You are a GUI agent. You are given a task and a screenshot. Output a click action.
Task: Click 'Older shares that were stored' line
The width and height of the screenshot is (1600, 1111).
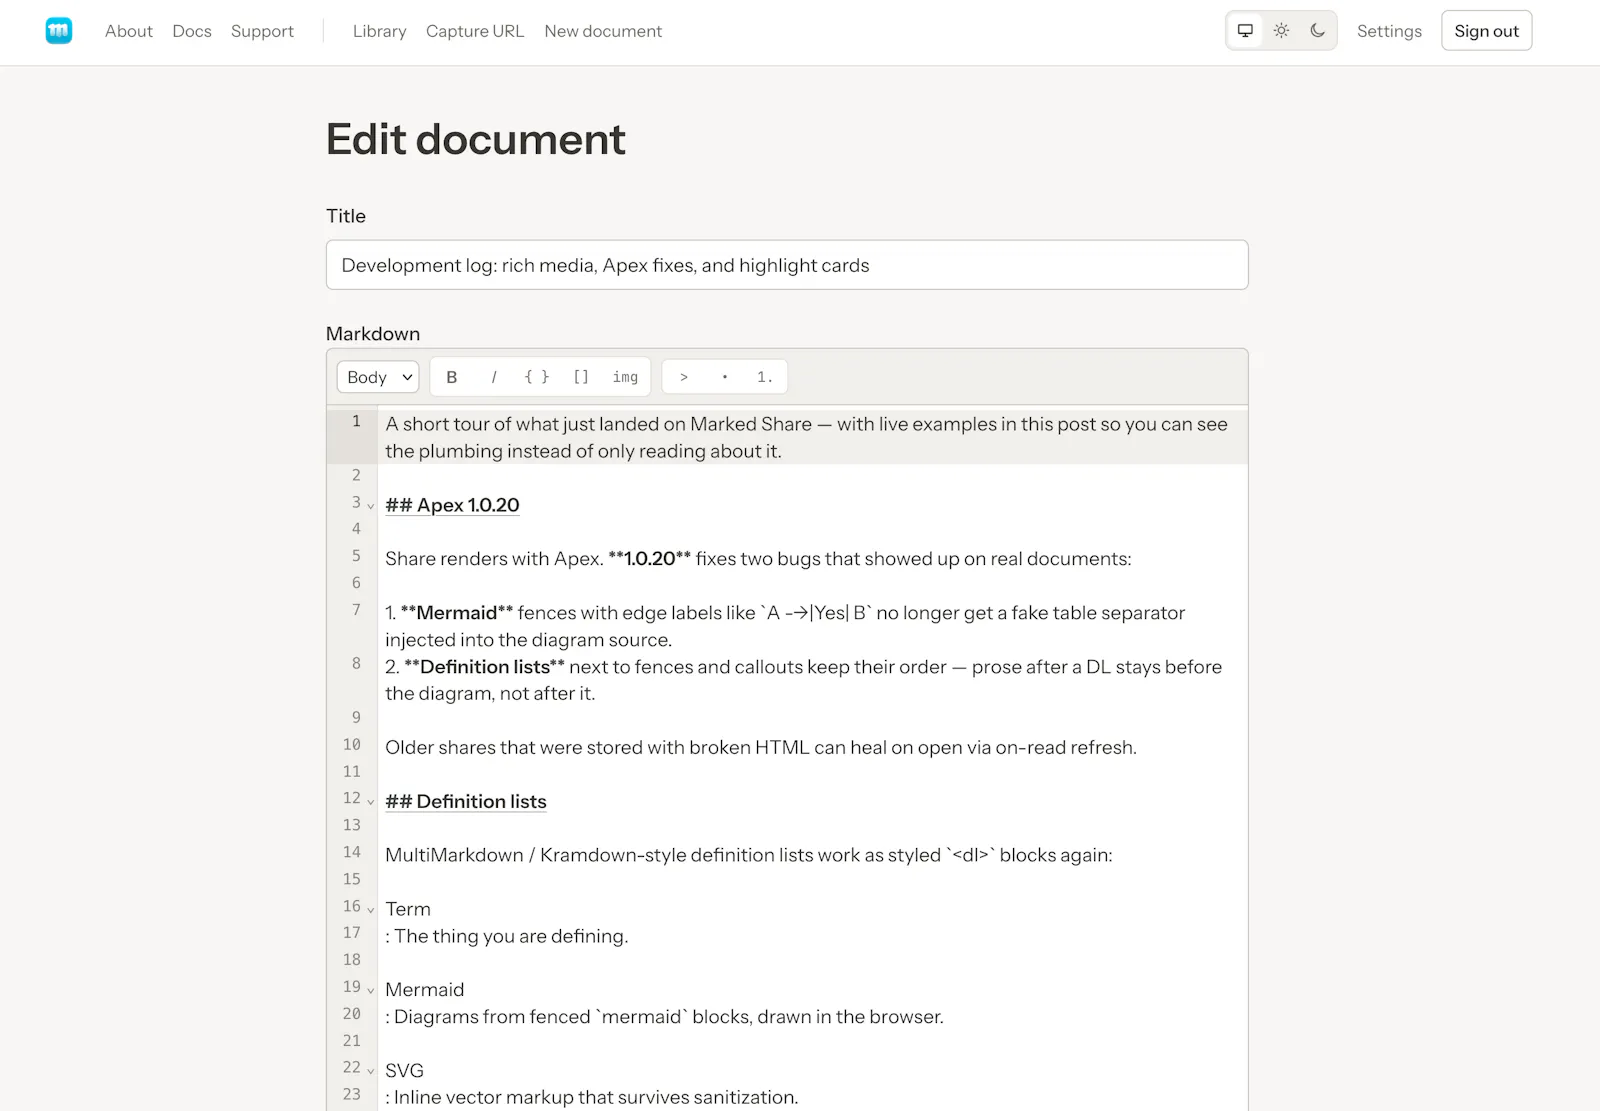coord(761,747)
